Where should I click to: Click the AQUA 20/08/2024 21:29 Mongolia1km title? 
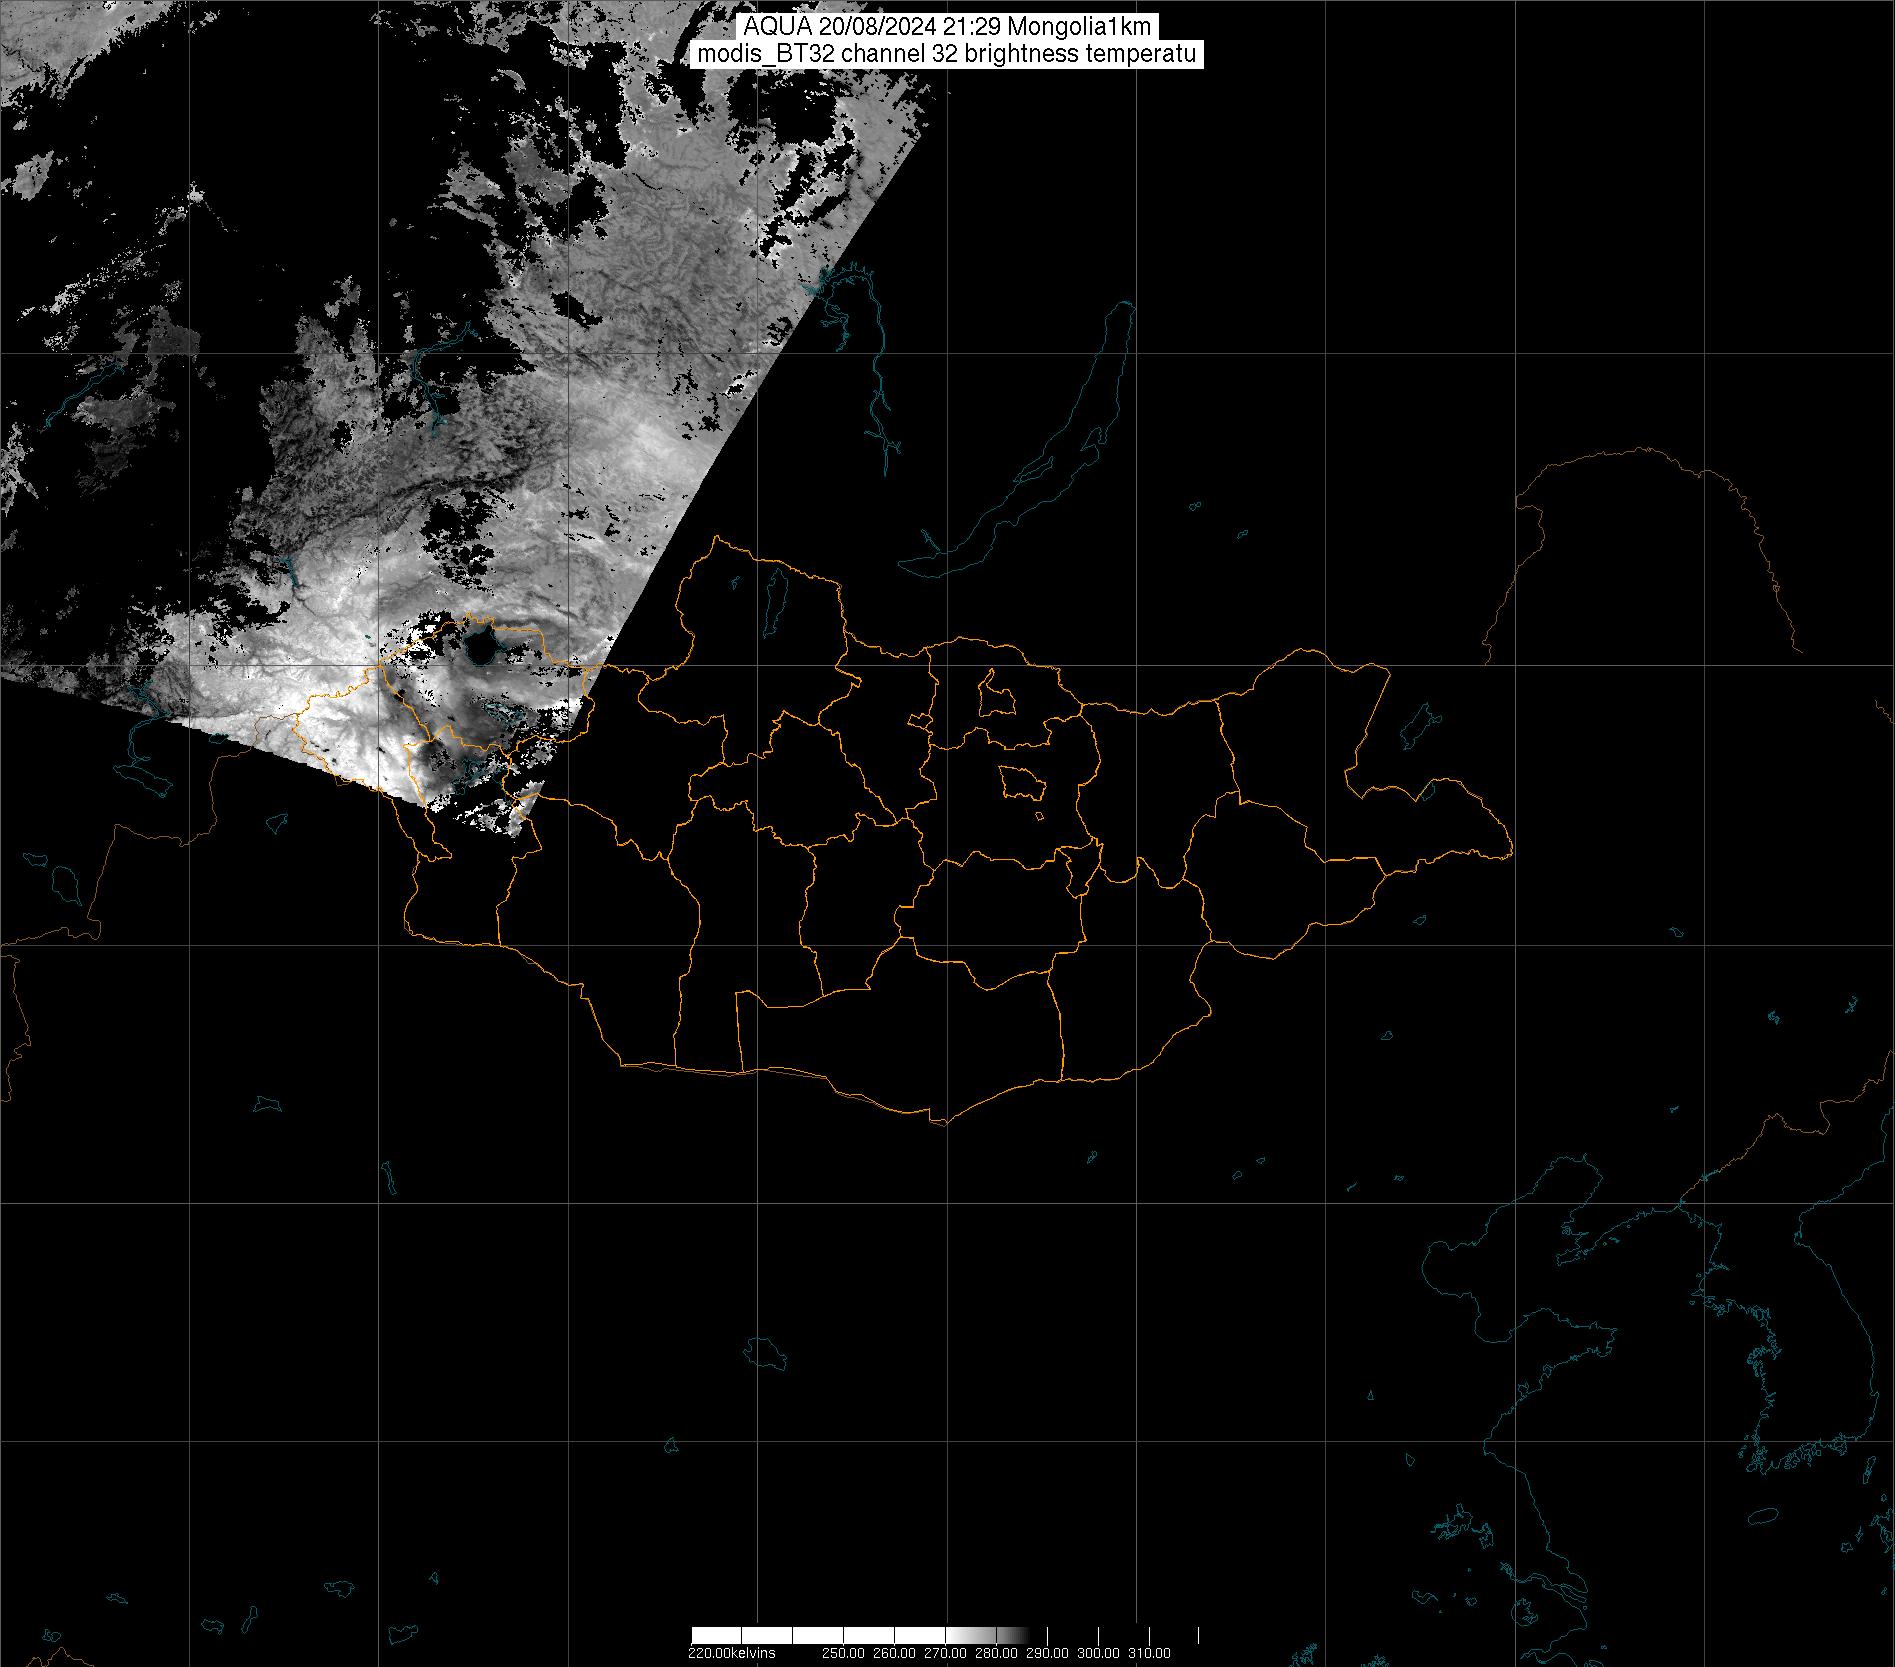947,27
